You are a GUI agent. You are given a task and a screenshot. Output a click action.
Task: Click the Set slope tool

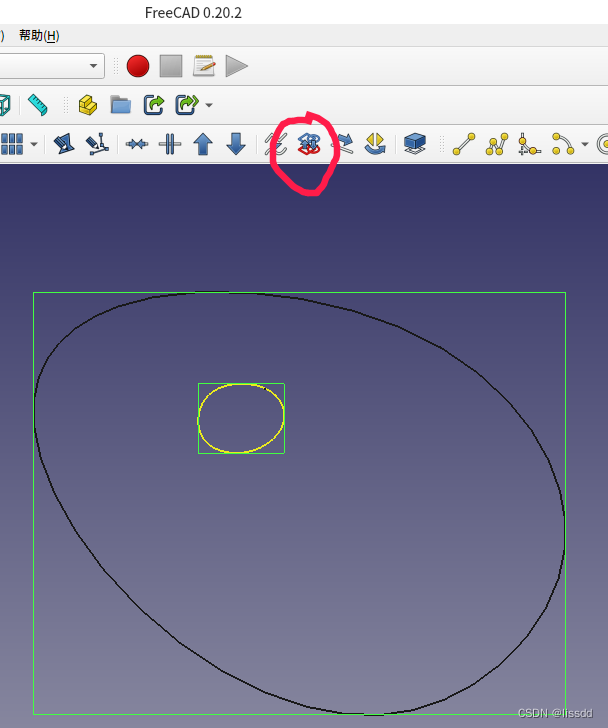pos(343,144)
